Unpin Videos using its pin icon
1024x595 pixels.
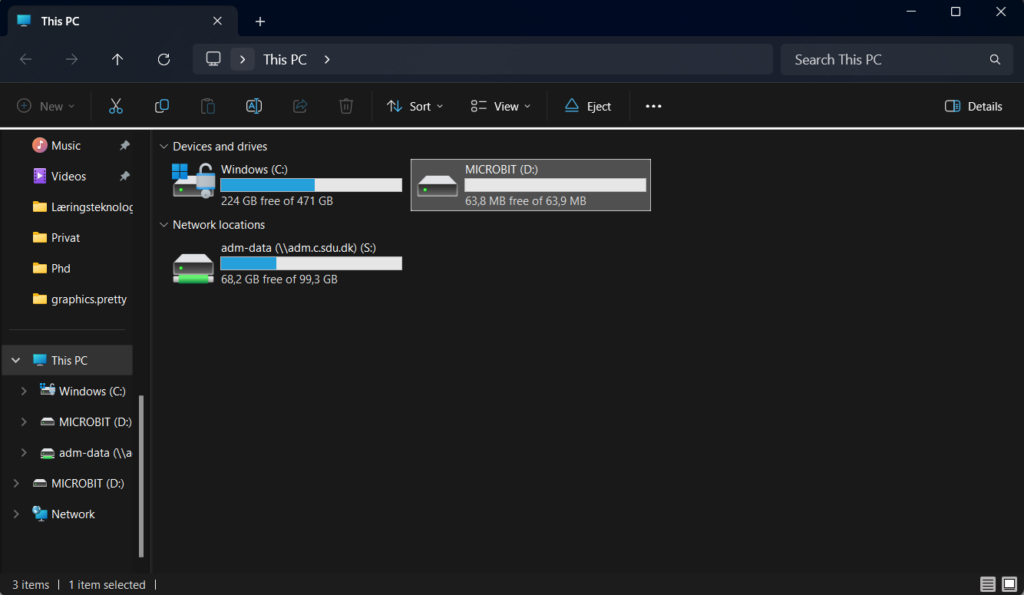point(124,176)
